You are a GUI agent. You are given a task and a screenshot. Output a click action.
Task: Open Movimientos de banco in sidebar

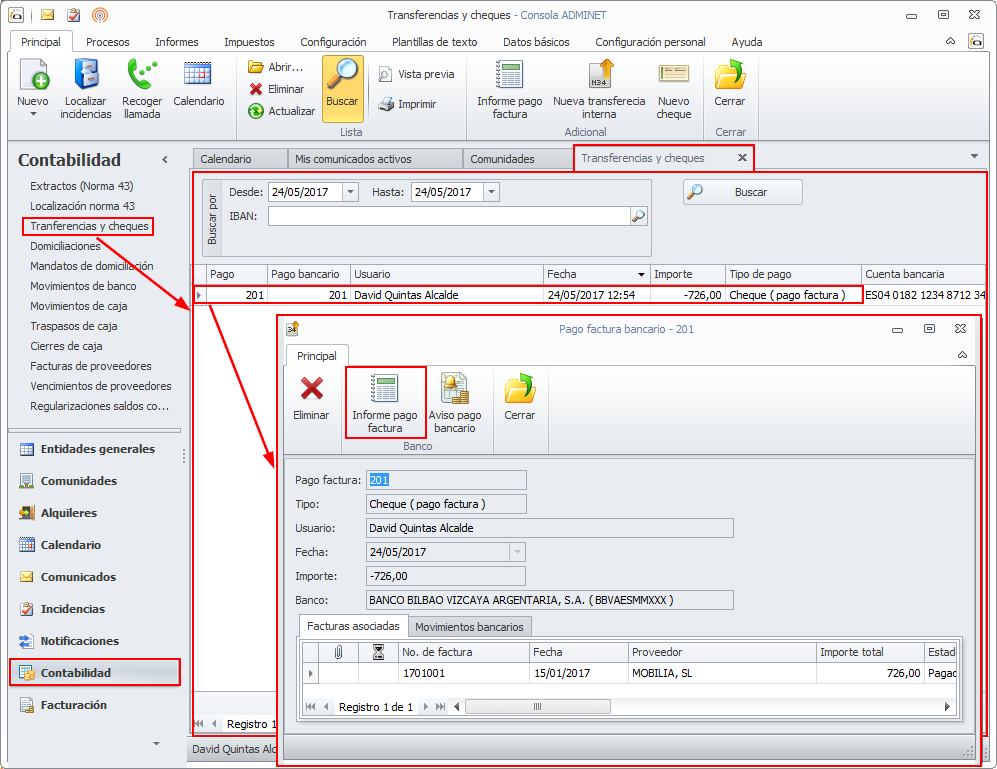coord(83,286)
